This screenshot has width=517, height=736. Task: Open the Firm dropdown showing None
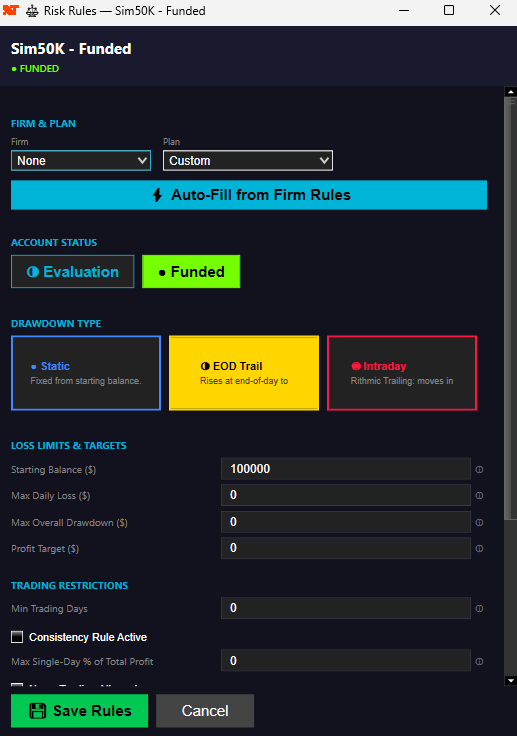click(81, 161)
